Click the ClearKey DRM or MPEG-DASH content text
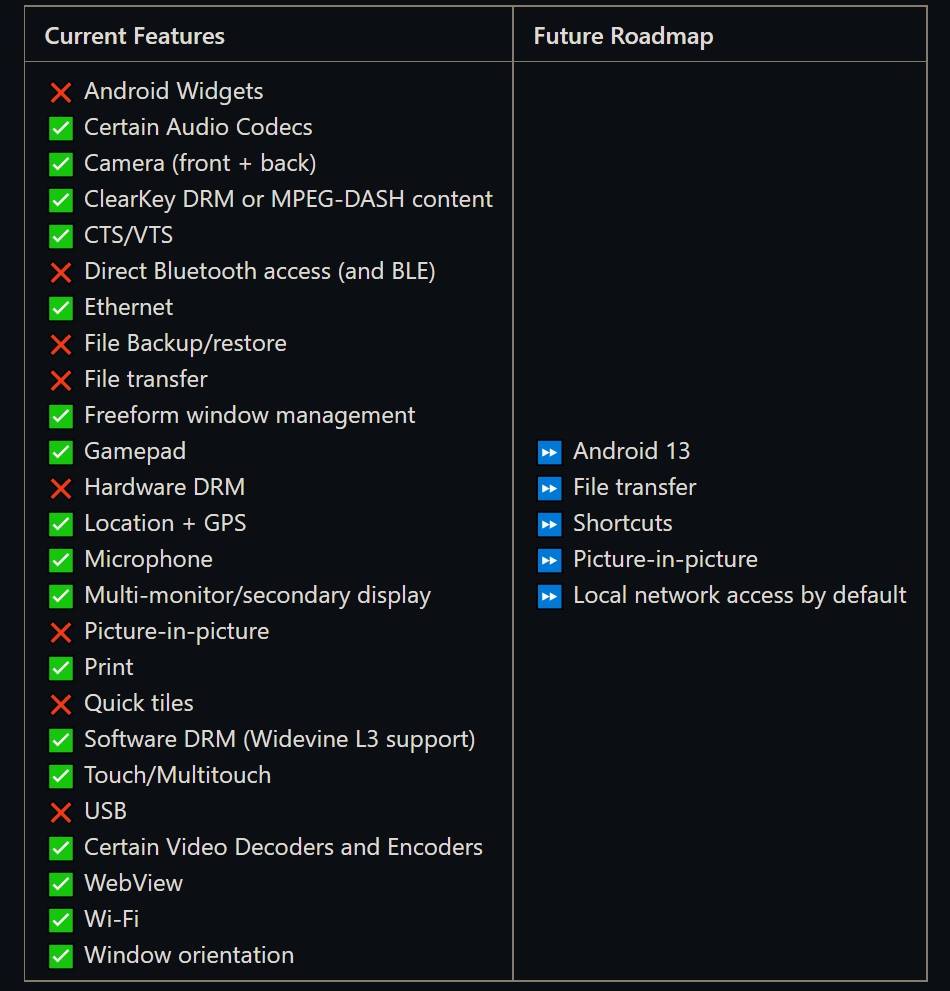This screenshot has width=950, height=991. (x=288, y=199)
